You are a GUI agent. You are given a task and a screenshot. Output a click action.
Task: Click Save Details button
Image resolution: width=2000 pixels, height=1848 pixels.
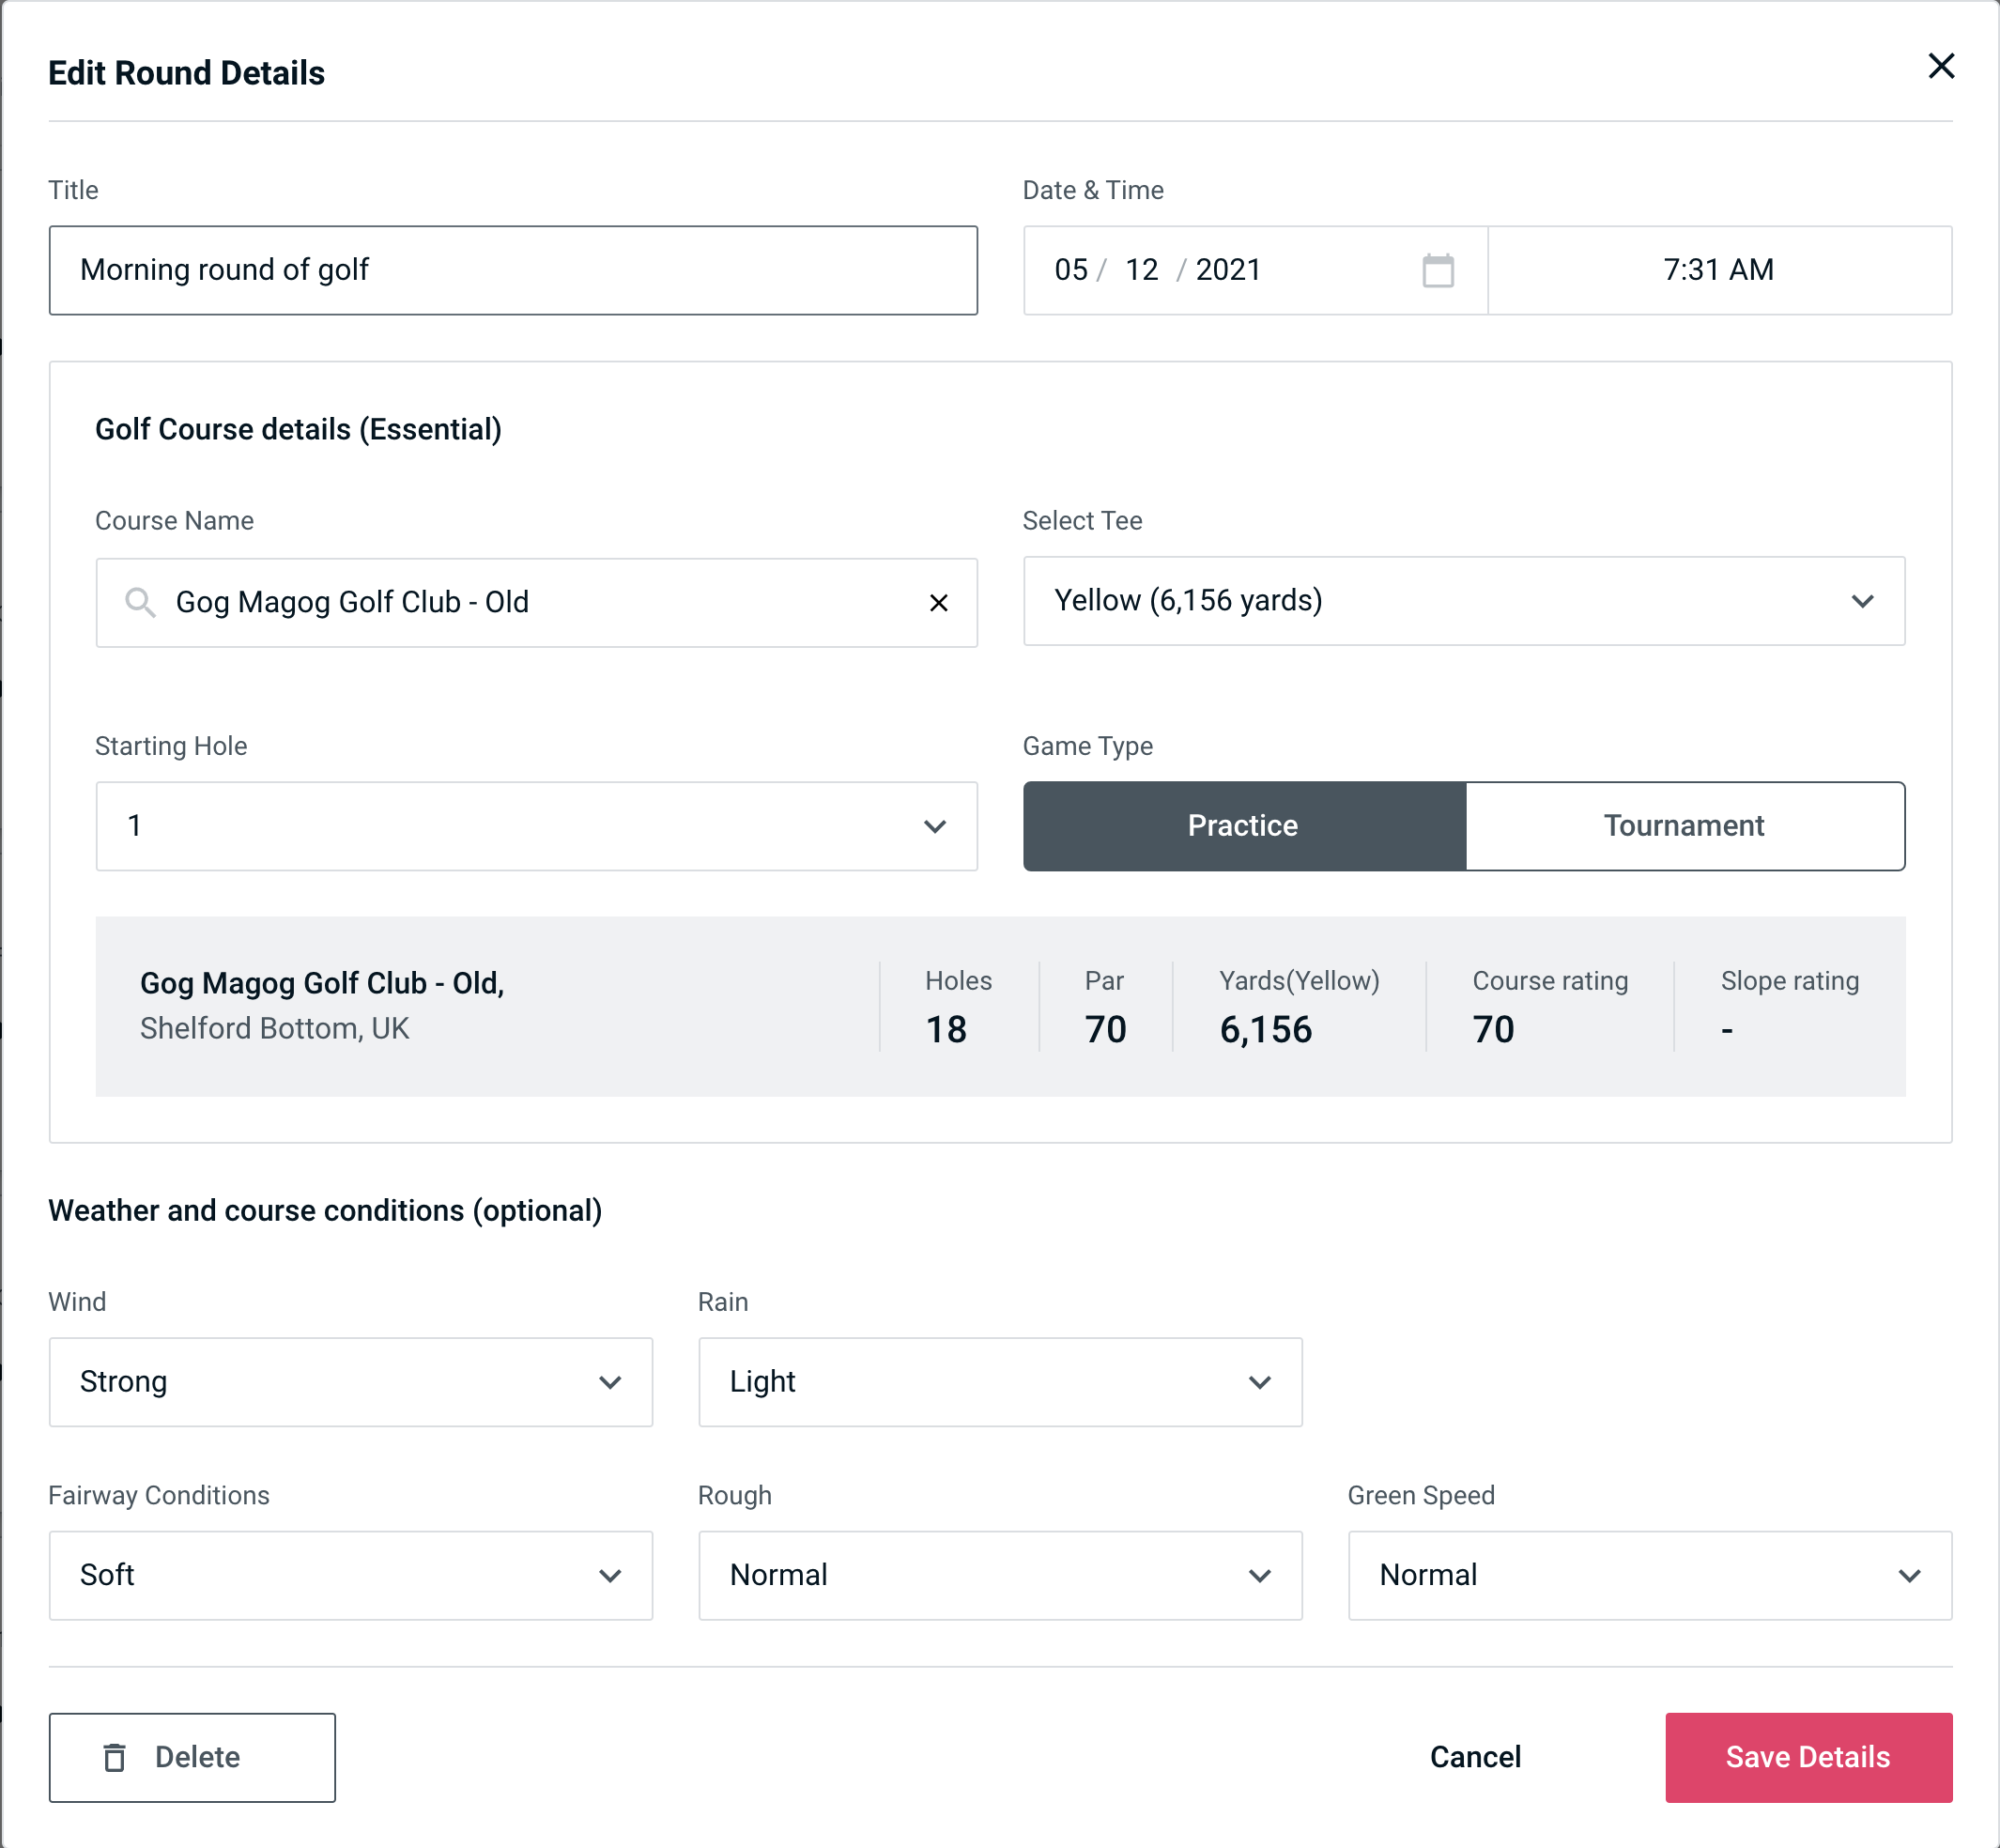pyautogui.click(x=1807, y=1758)
